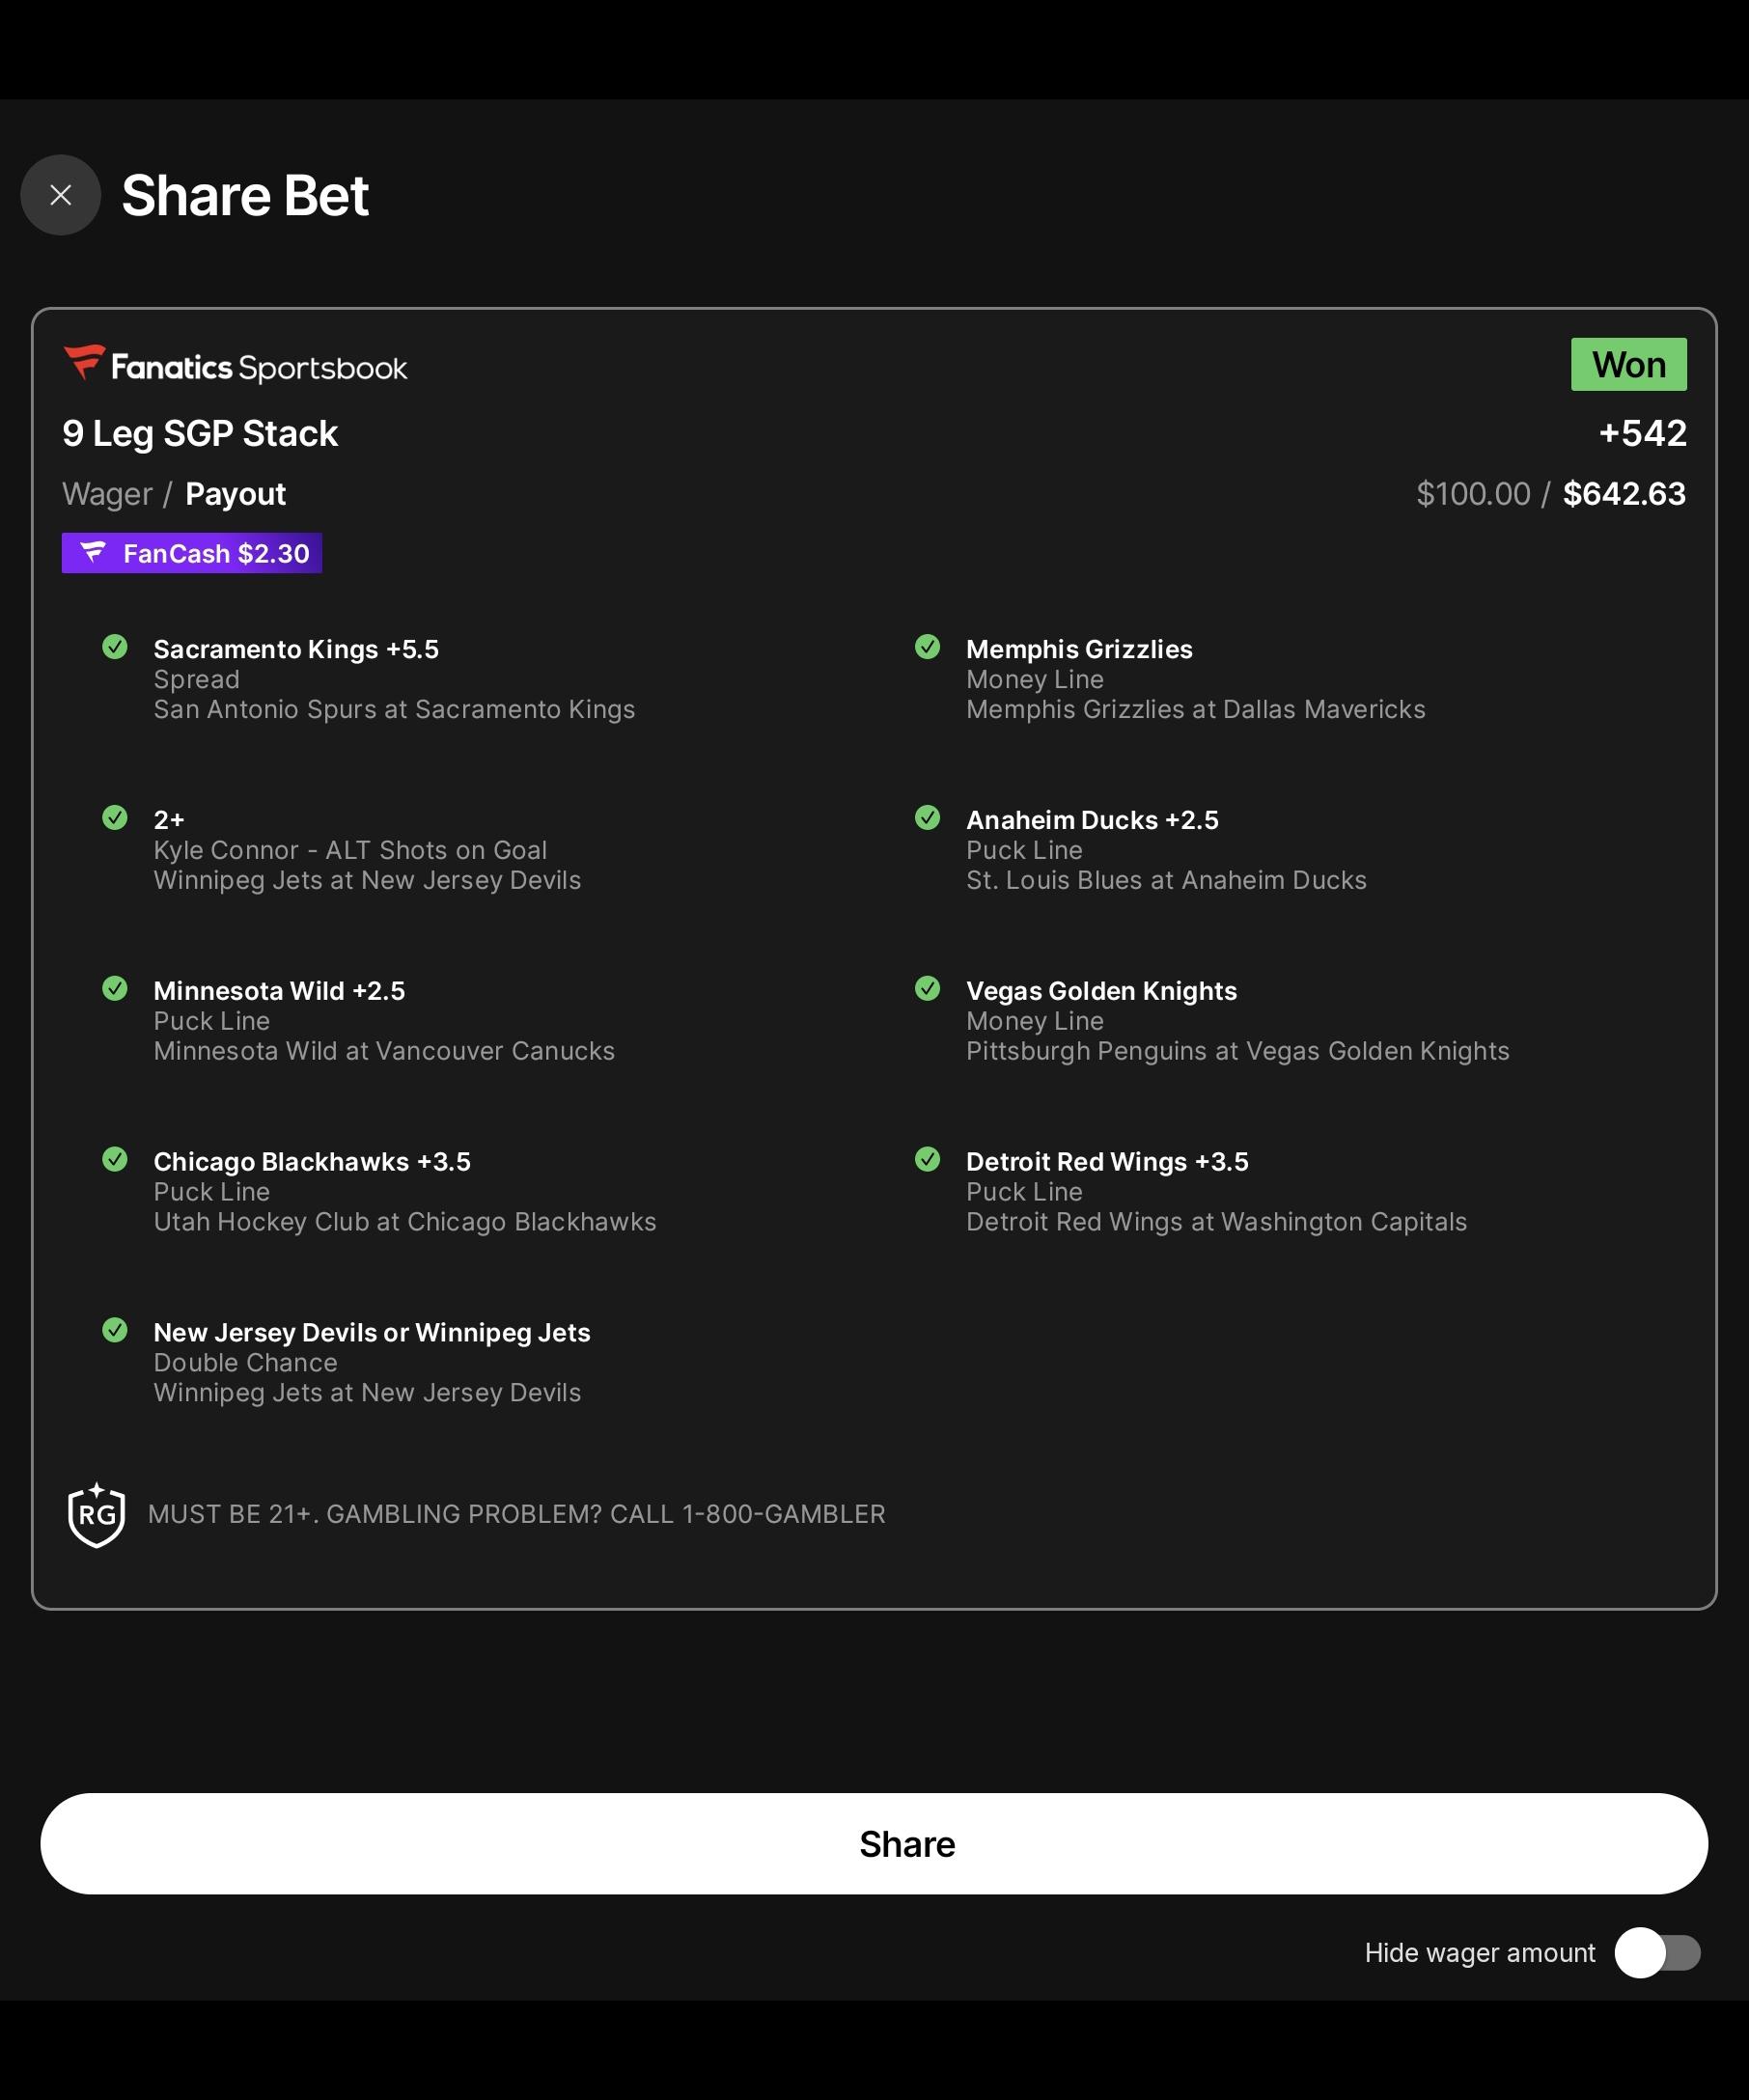Screen dimensions: 1749x2100
Task: Click checkmark beside Devils or Jets Double Chance
Action: 115,1330
